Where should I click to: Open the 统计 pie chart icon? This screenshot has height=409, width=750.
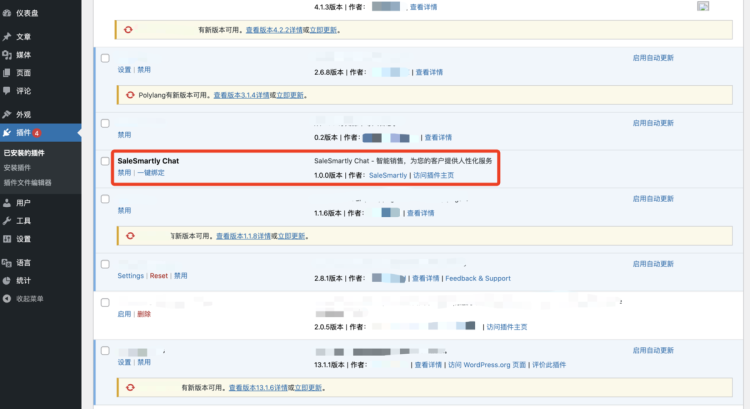click(7, 280)
